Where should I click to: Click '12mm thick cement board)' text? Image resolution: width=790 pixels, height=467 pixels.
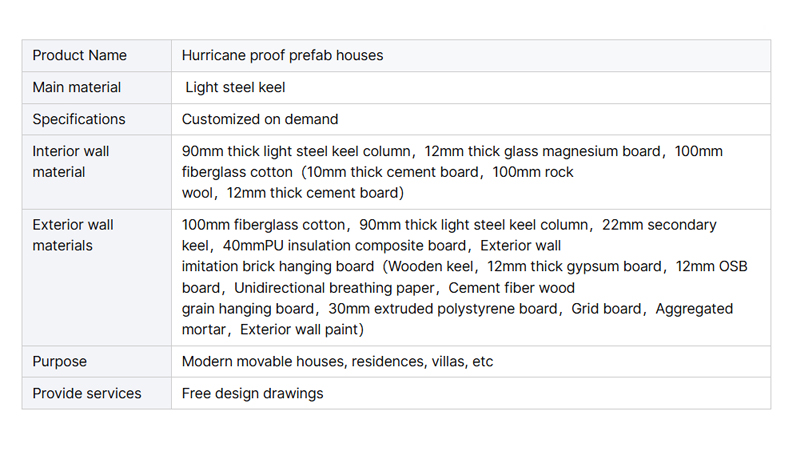click(315, 193)
